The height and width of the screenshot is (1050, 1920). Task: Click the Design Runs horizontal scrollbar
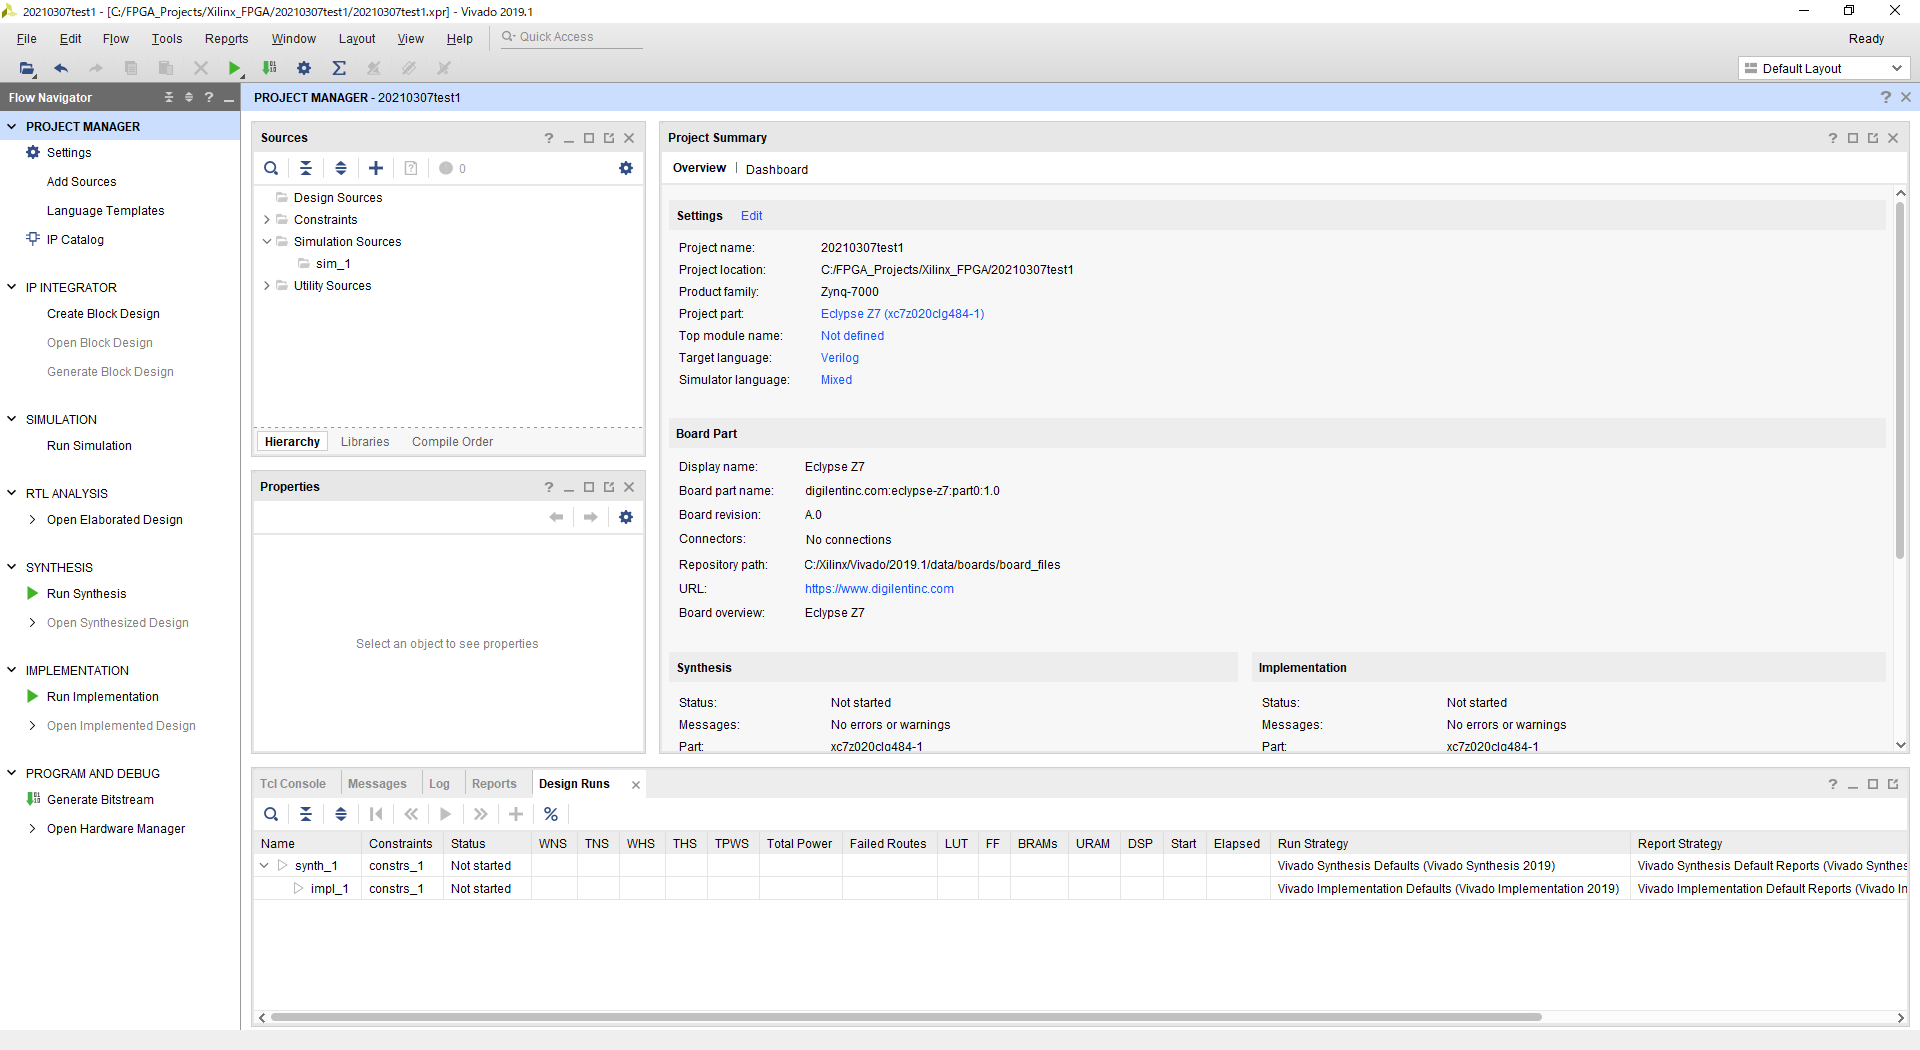[905, 1017]
